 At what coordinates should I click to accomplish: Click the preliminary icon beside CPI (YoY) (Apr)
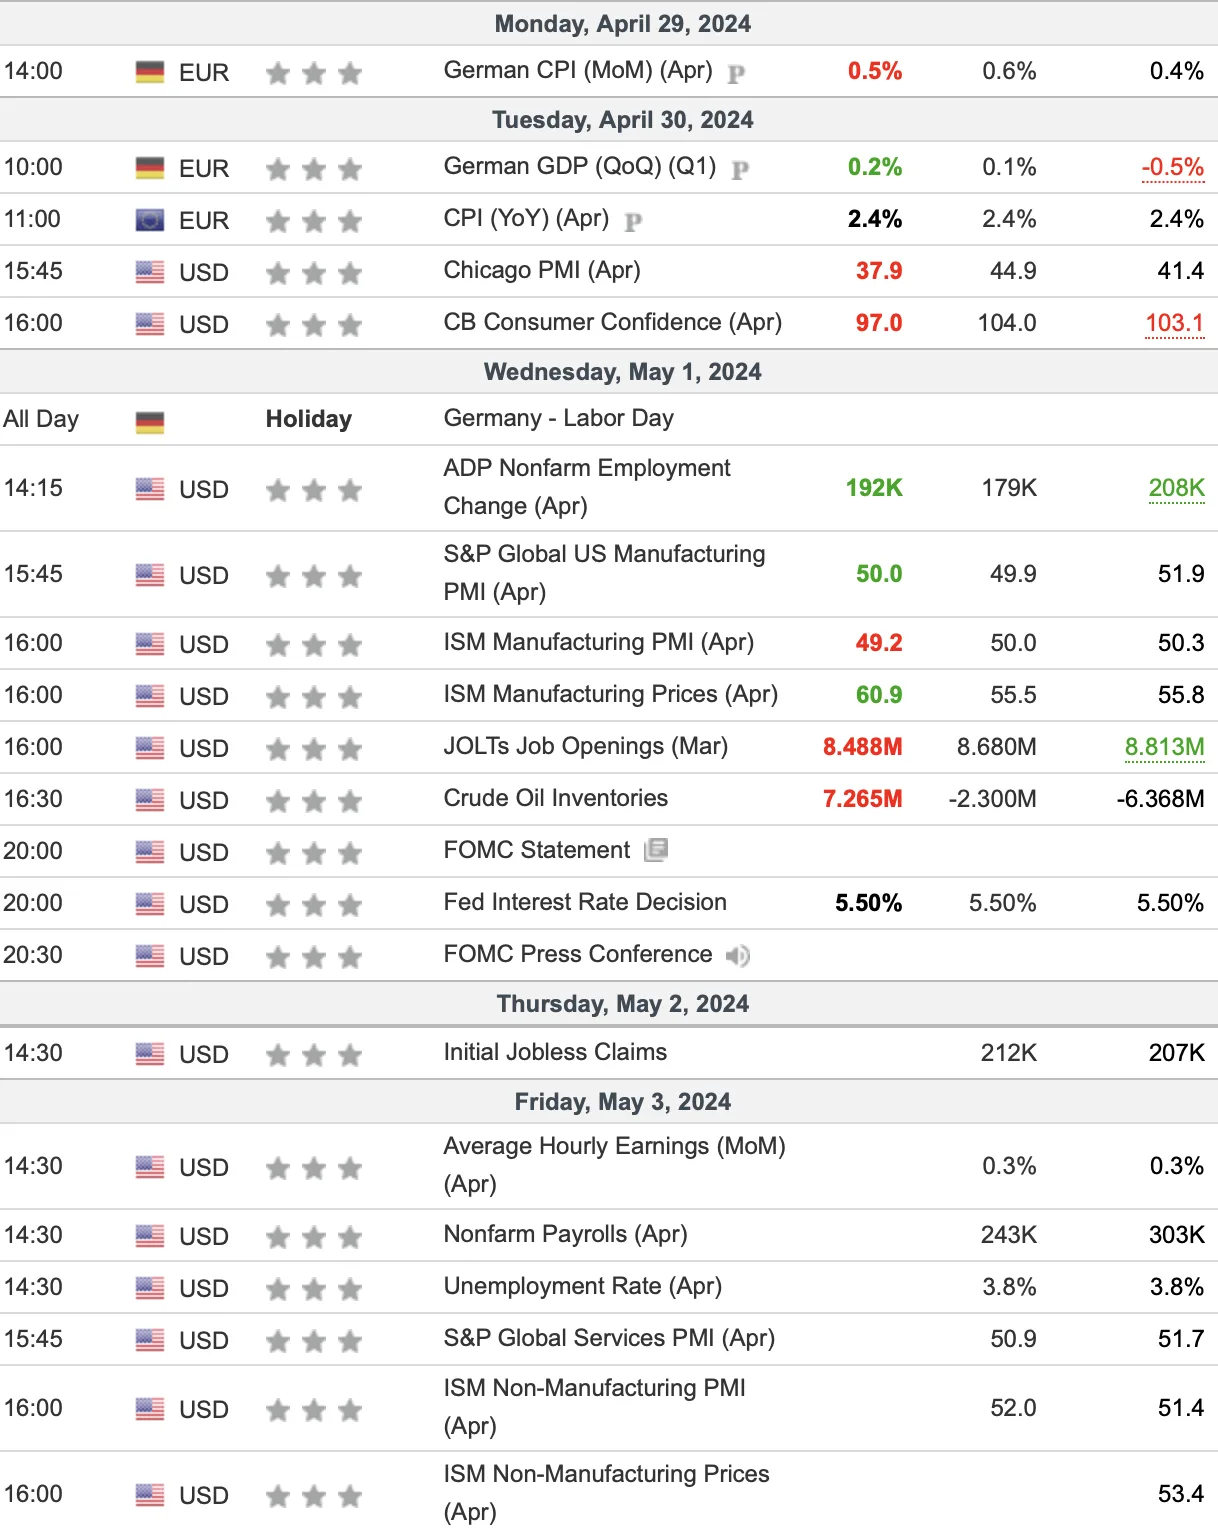click(633, 221)
